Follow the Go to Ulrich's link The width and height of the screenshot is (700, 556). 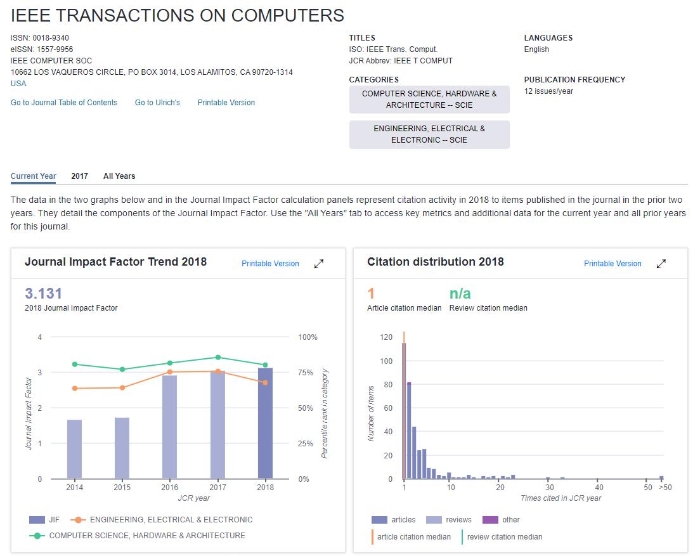[157, 102]
